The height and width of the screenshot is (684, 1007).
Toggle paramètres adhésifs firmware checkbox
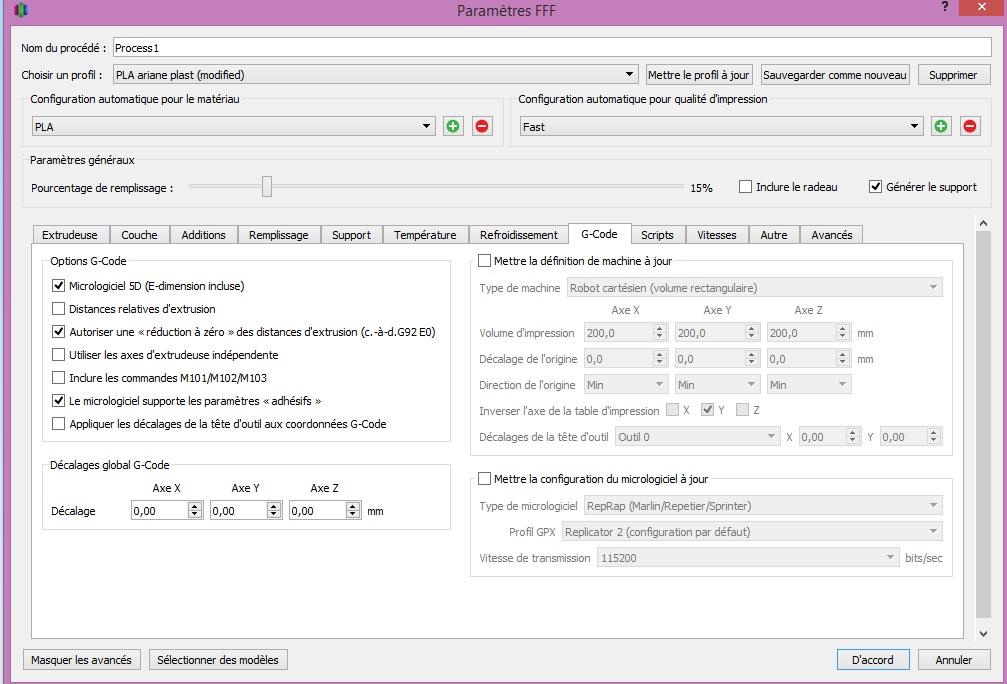[58, 401]
